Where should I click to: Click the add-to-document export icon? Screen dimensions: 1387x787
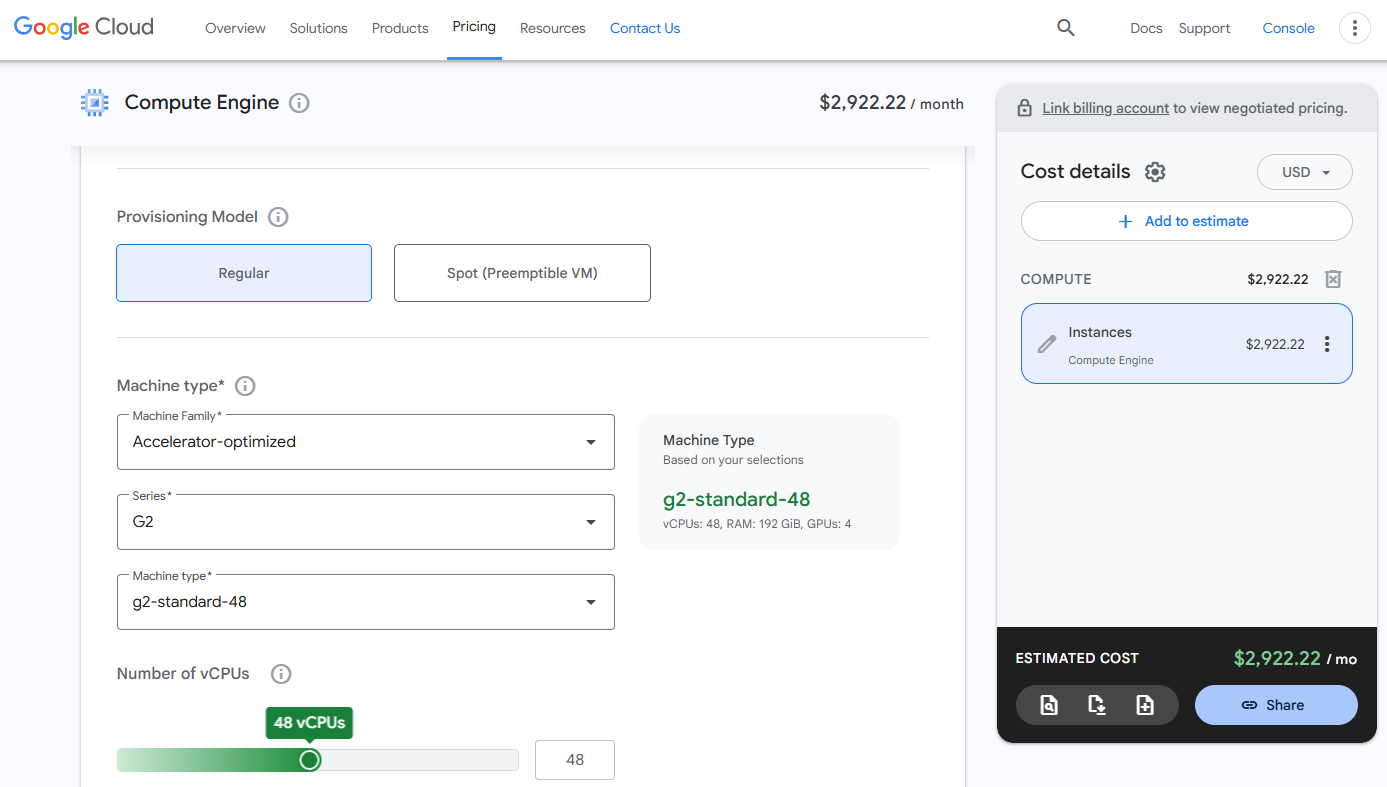pos(1145,705)
